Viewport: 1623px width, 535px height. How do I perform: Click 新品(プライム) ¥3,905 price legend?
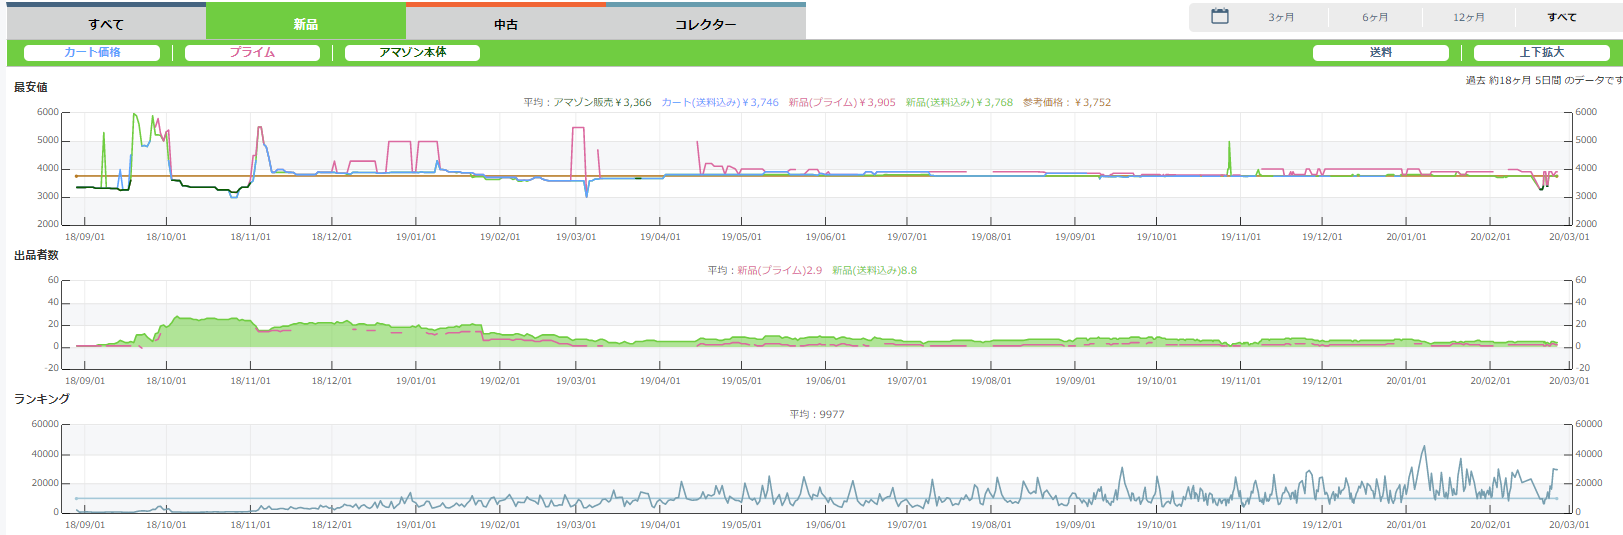click(x=841, y=102)
